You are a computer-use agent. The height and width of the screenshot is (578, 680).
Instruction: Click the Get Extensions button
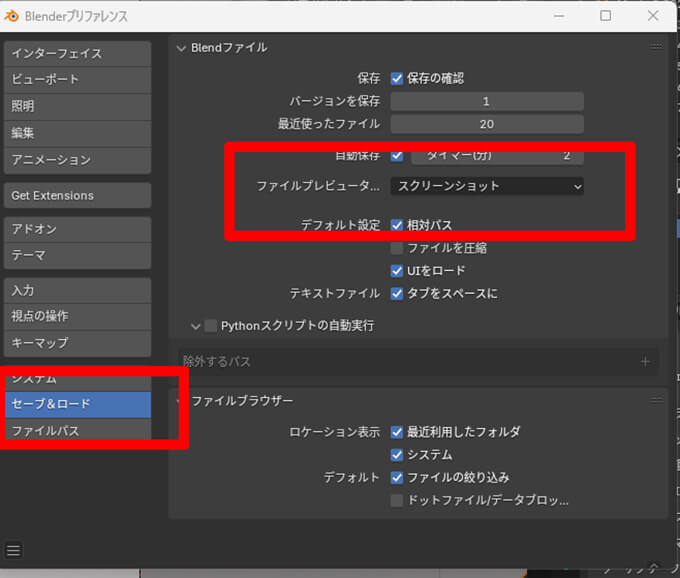77,195
